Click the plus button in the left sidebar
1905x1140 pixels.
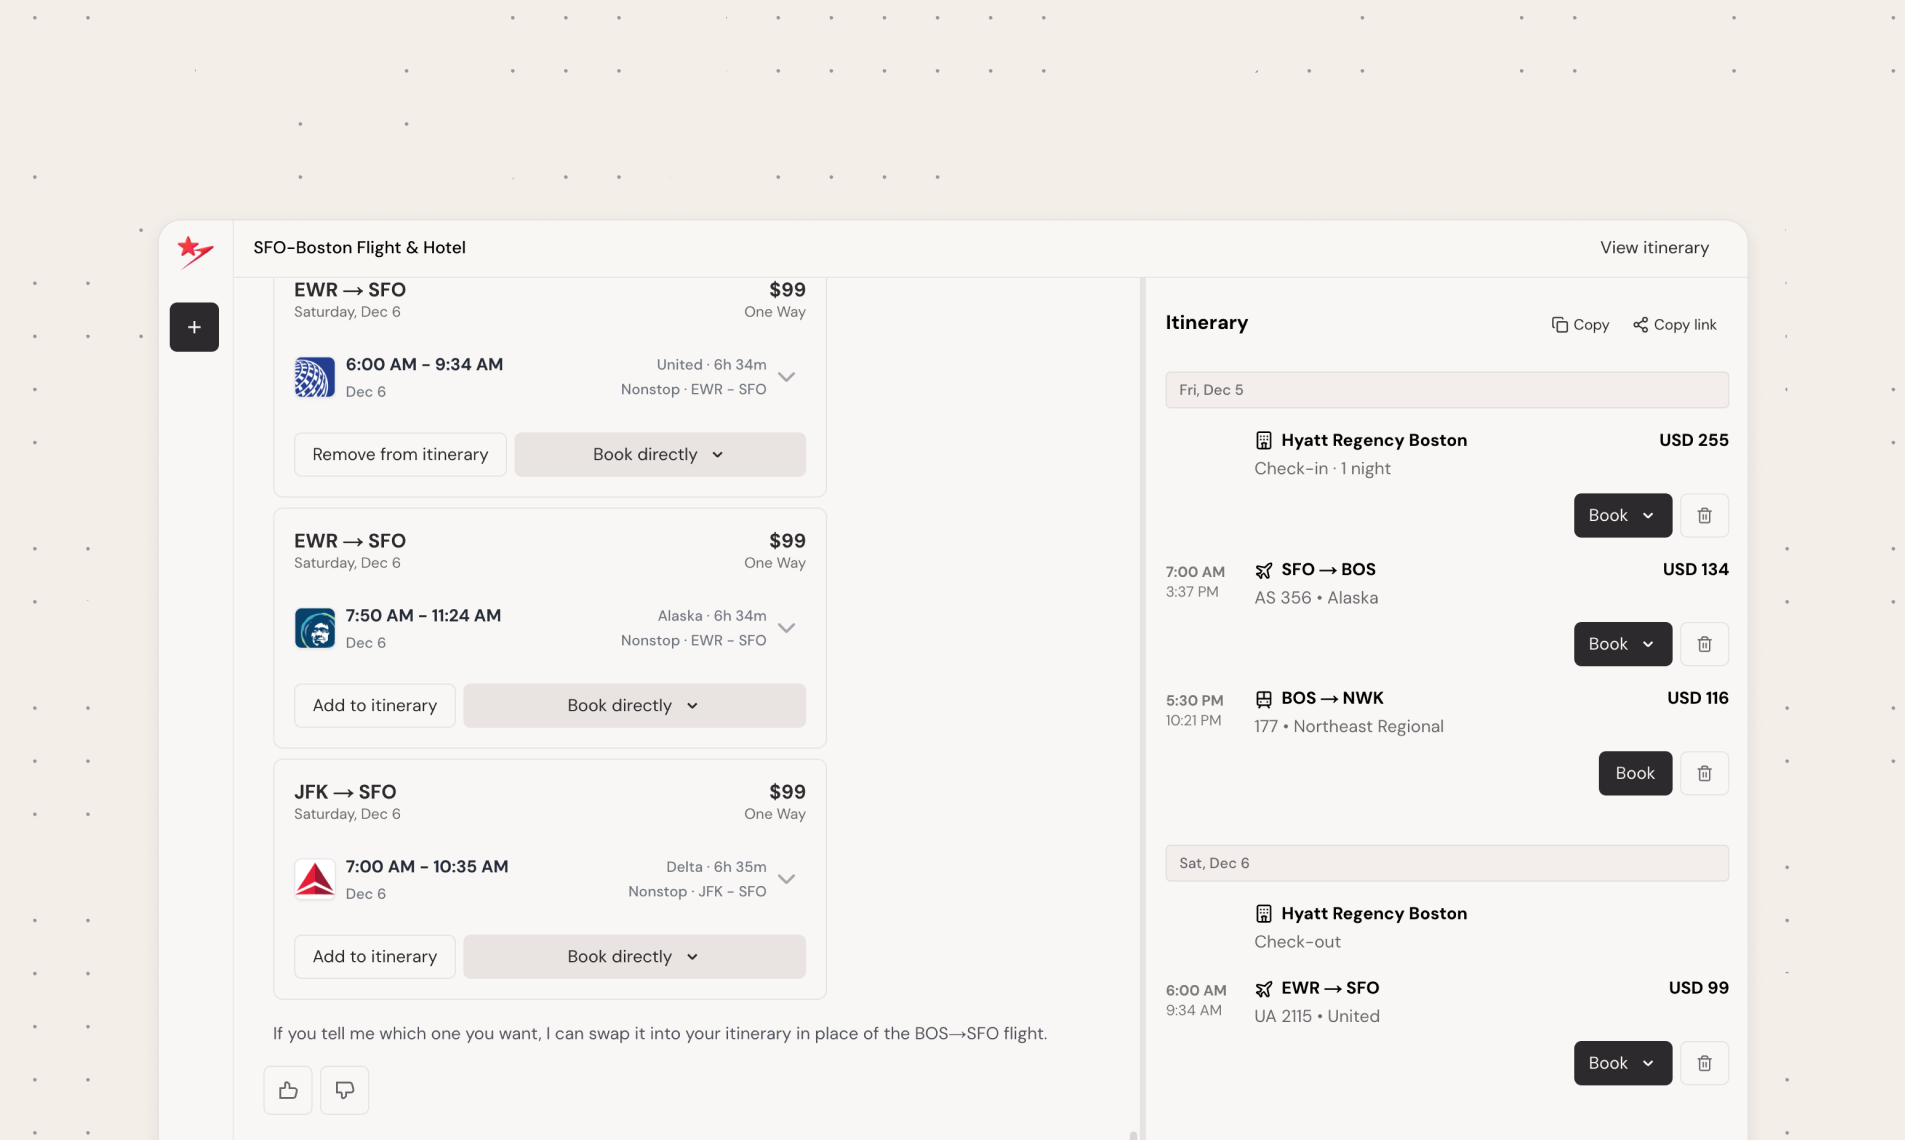click(x=194, y=326)
